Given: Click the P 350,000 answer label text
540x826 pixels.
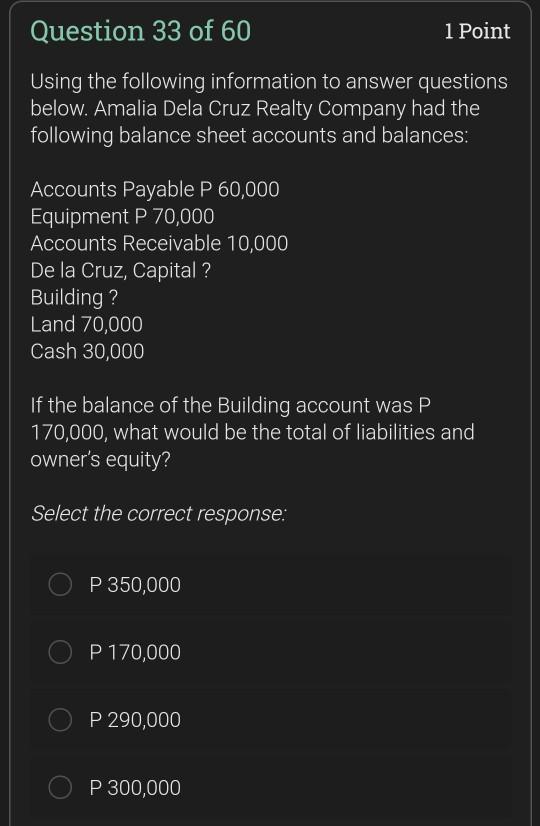Looking at the screenshot, I should click(135, 585).
